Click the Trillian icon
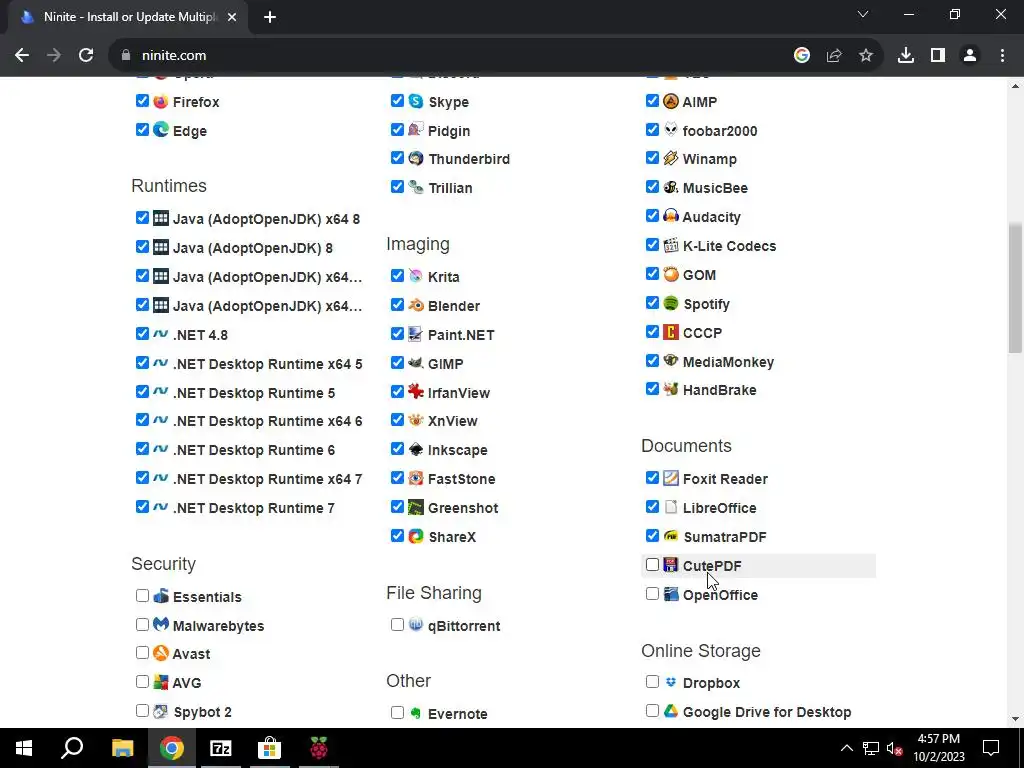 (416, 187)
